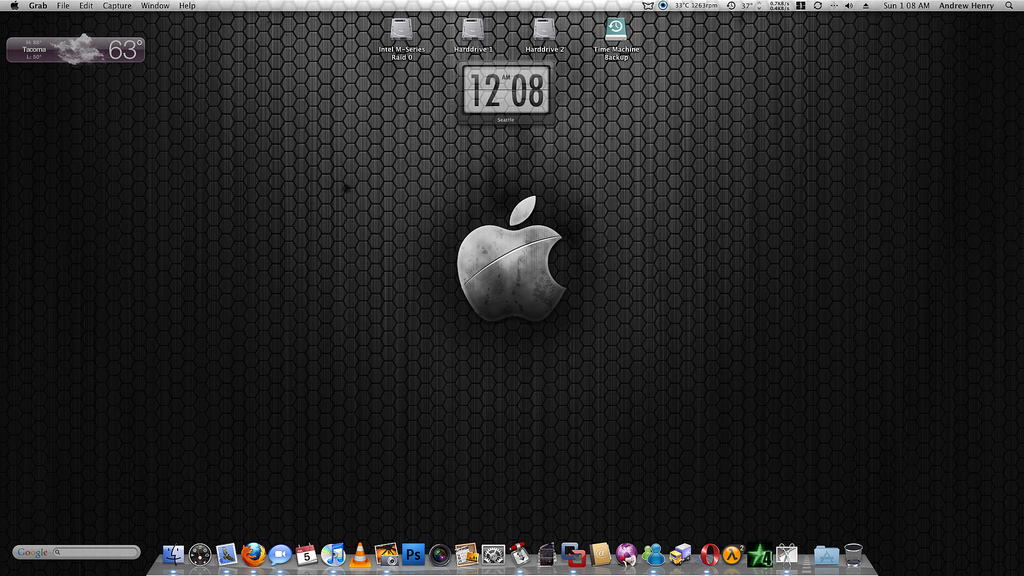Screen dimensions: 1024x576
Task: Open the 33°C 1263rpm fan monitor
Action: coord(696,5)
